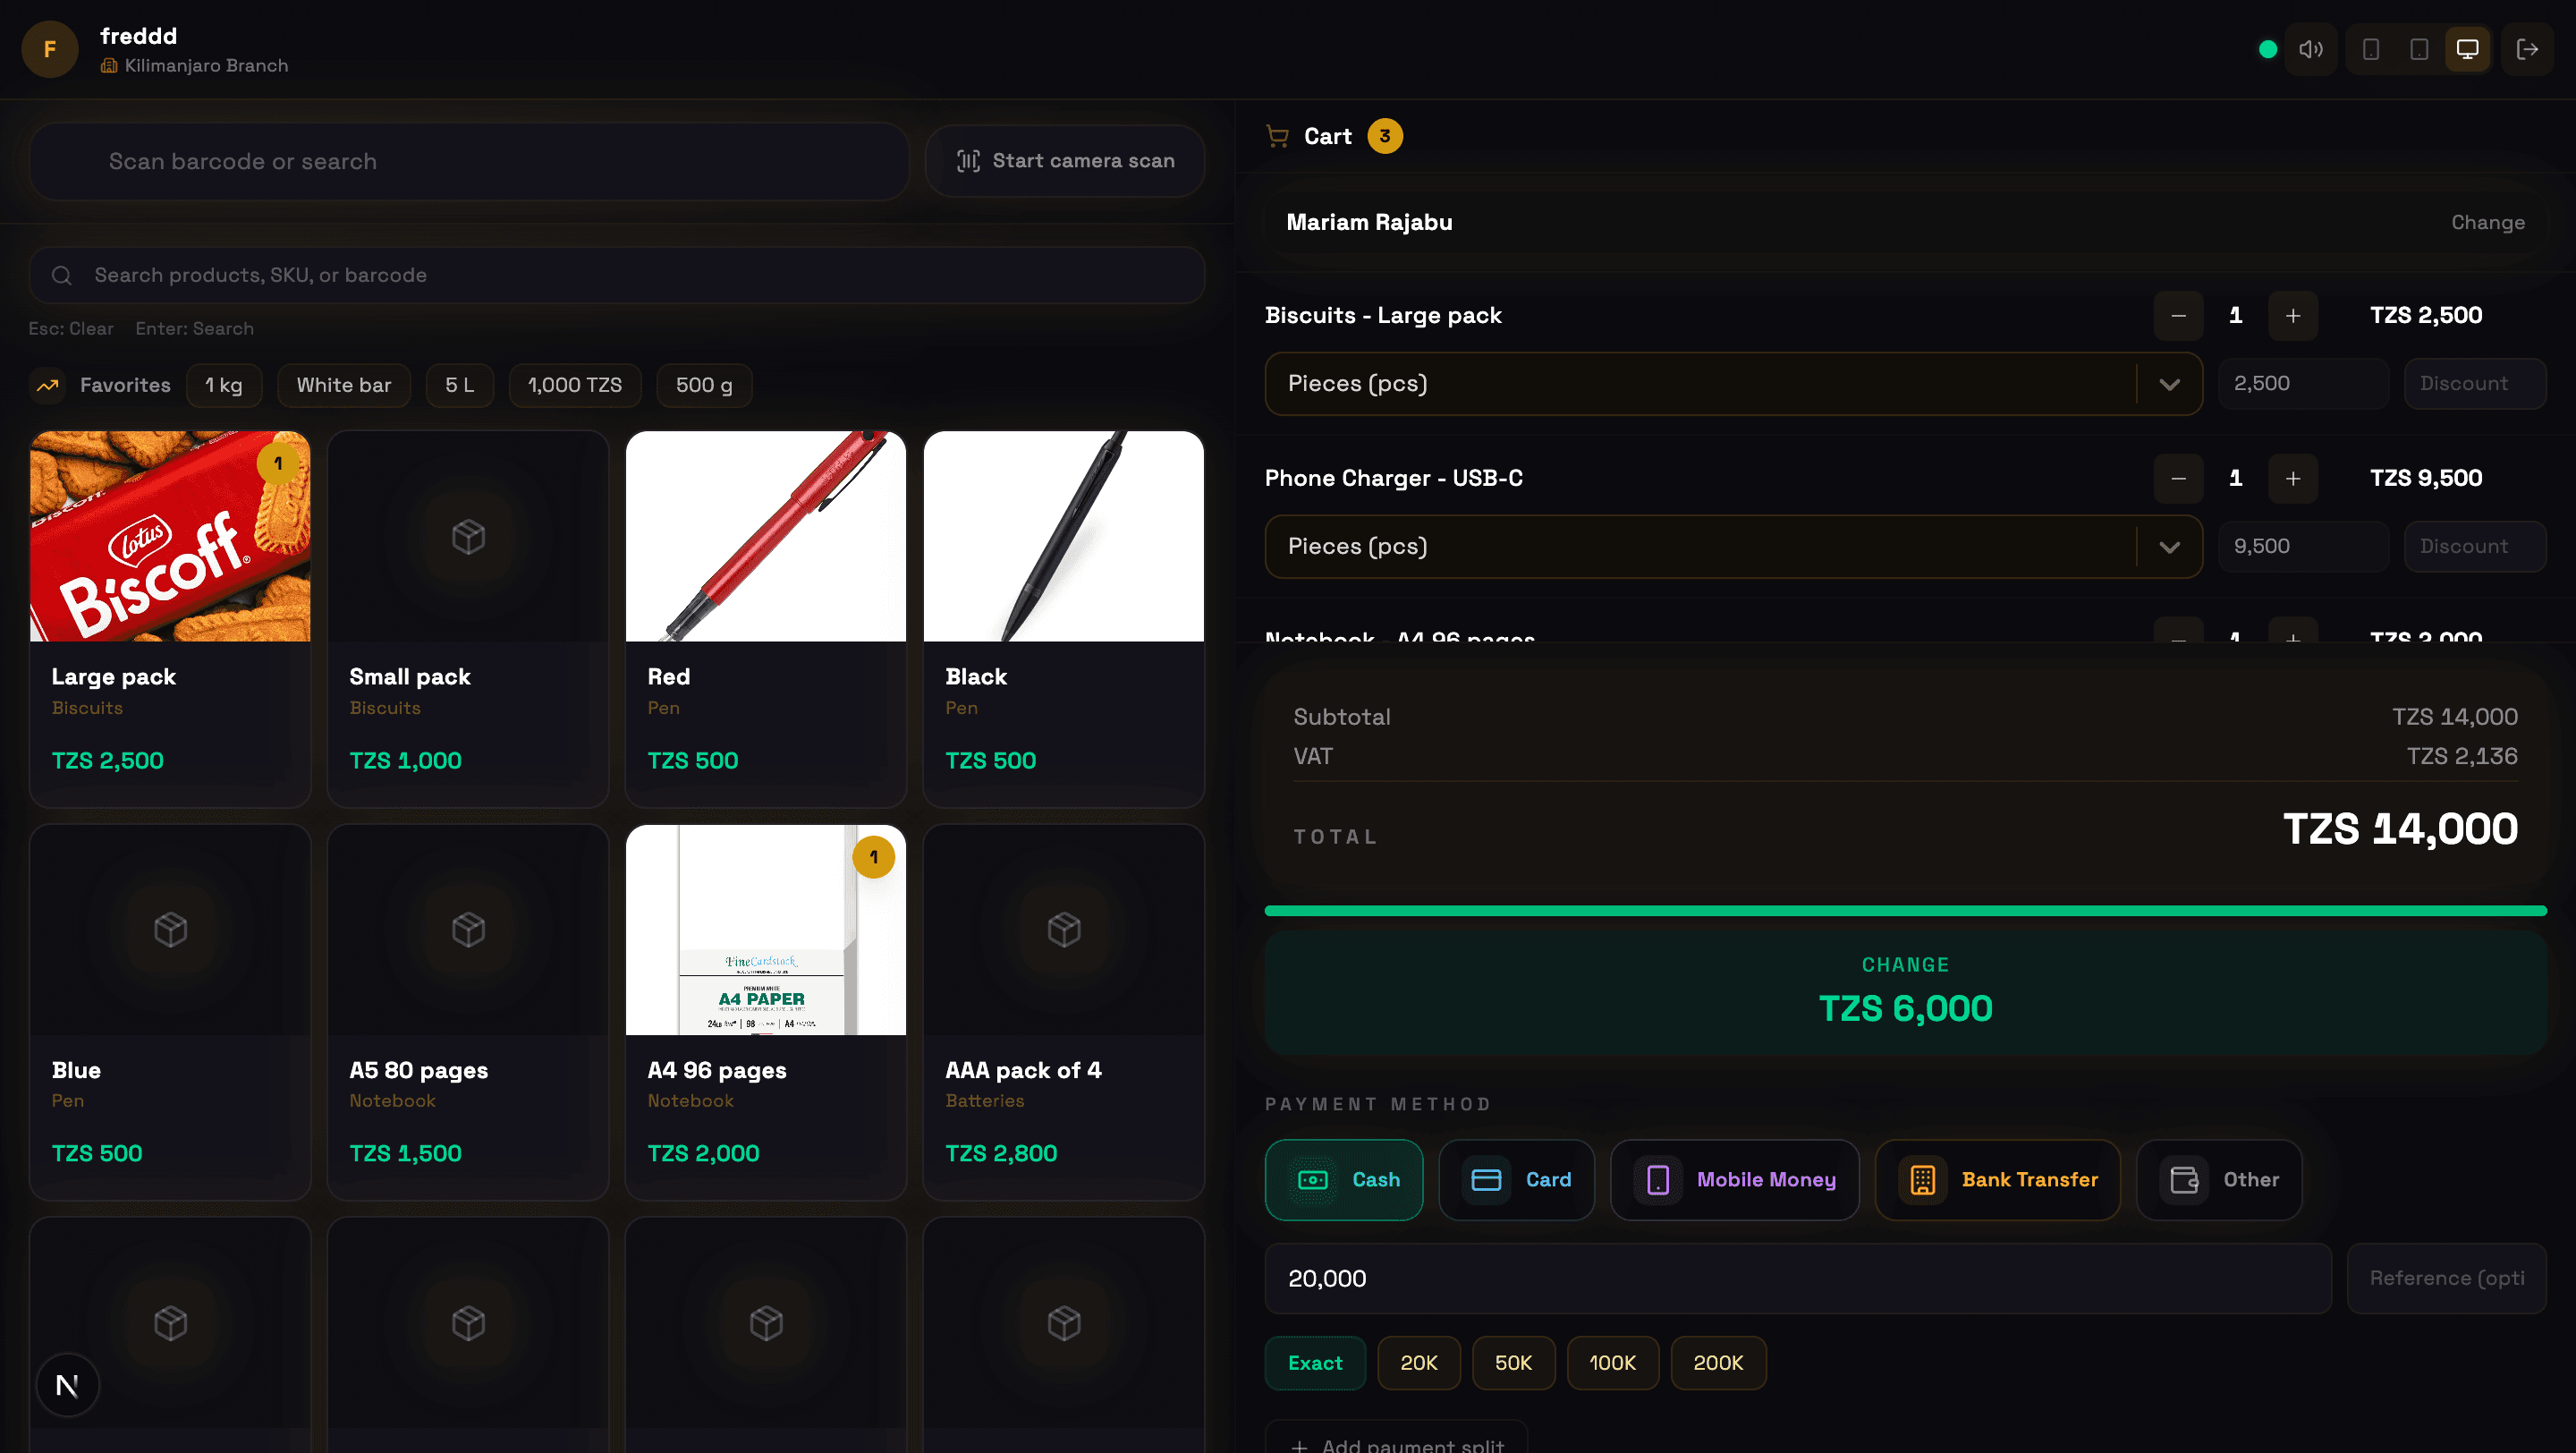Add A4 96 pages Notebook card
The height and width of the screenshot is (1453, 2576).
click(766, 1012)
